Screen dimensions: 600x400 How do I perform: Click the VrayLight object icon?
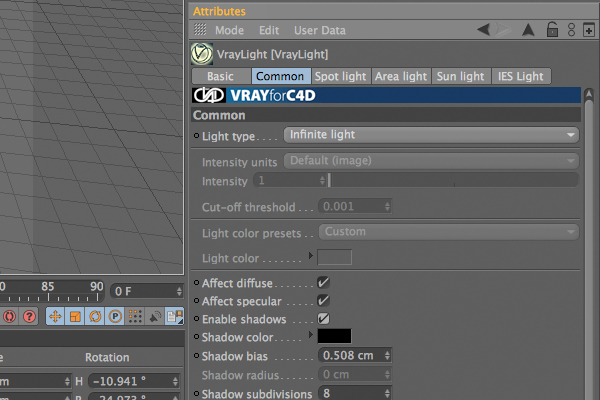click(x=202, y=54)
